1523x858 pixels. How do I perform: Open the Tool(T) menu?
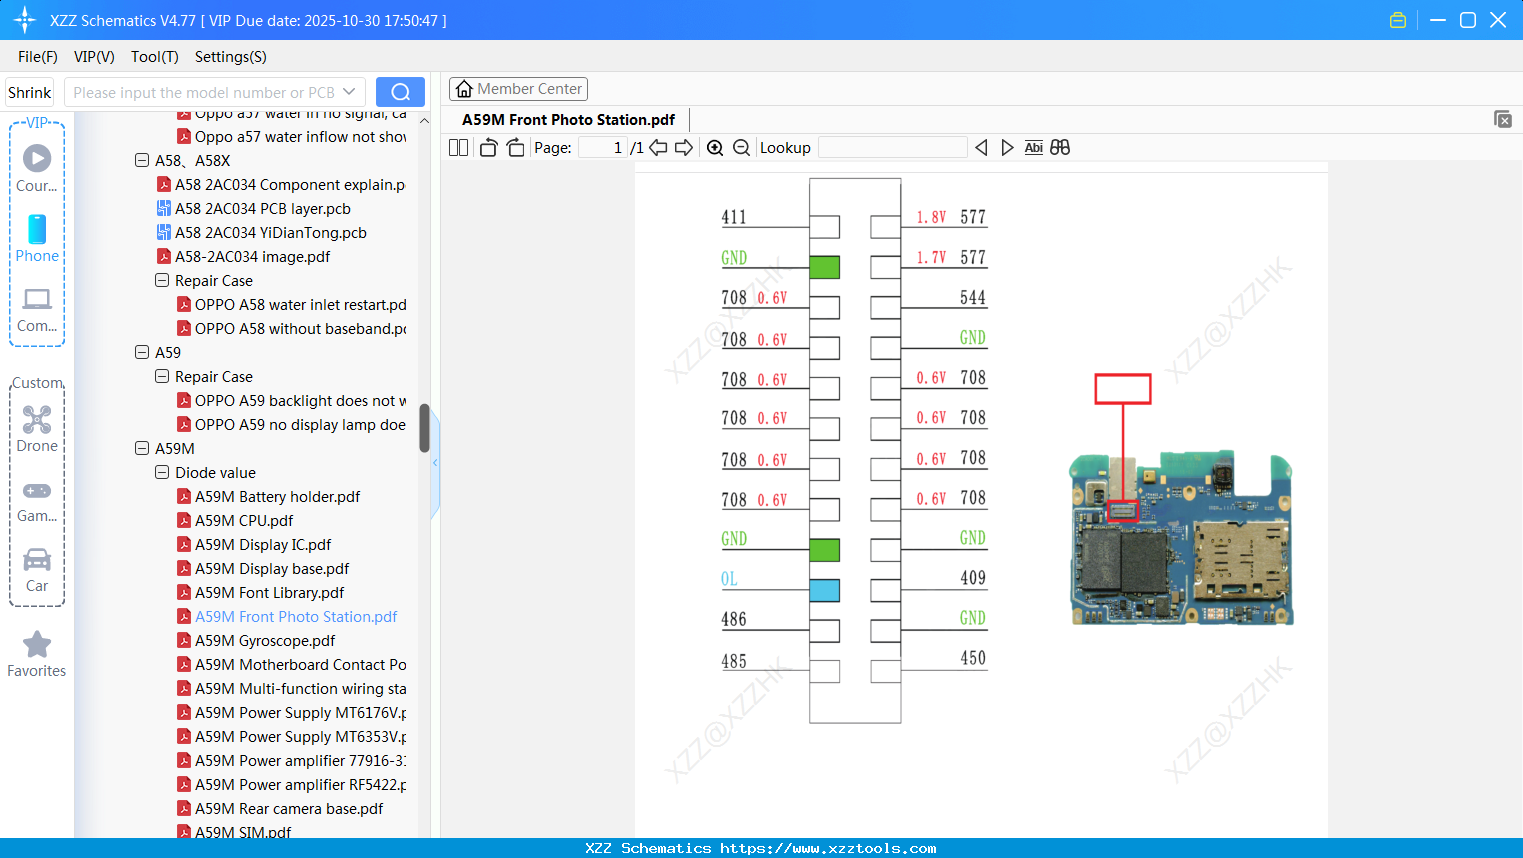(x=155, y=57)
